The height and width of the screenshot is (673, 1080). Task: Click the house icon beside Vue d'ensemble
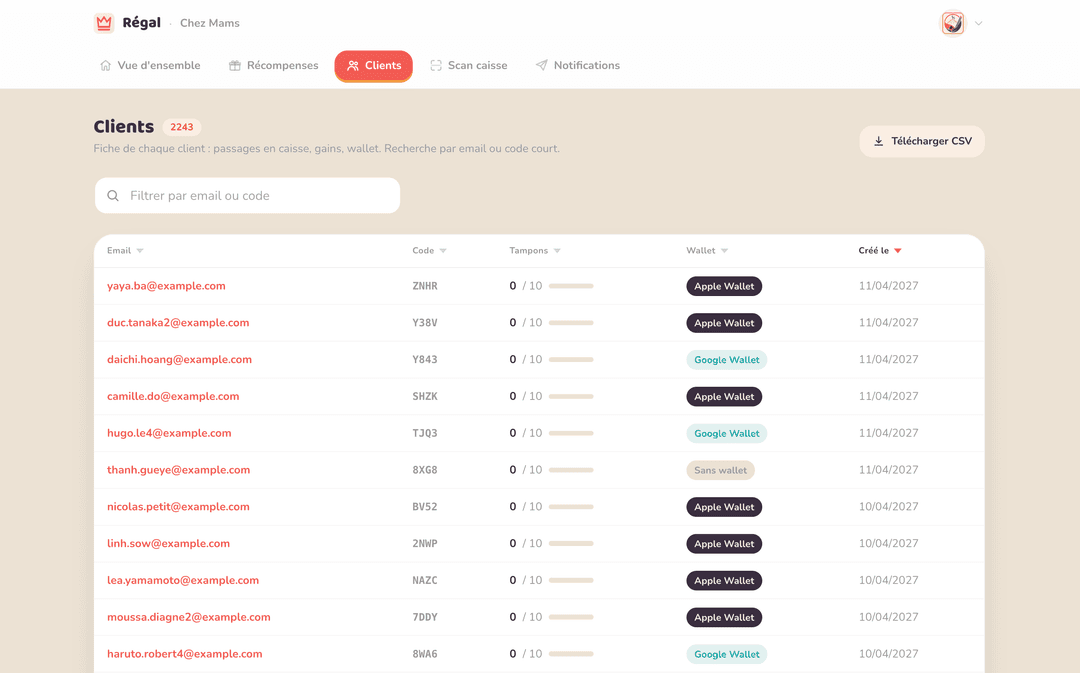[x=105, y=65]
